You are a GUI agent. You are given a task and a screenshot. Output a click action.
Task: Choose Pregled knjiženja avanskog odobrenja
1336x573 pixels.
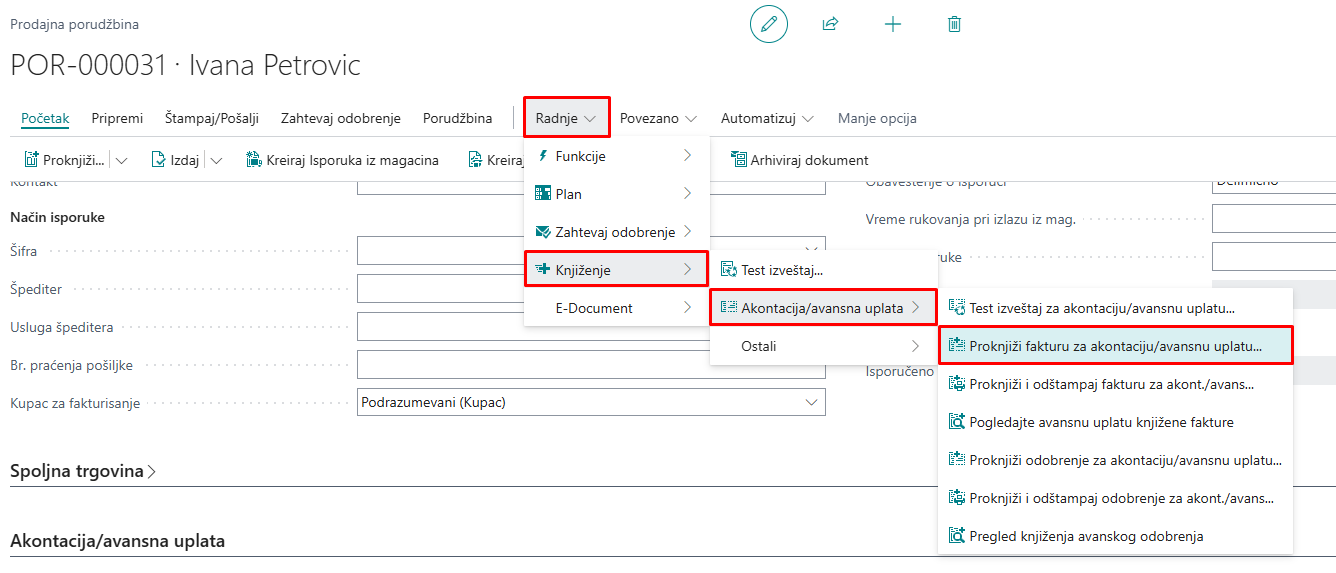point(1085,536)
